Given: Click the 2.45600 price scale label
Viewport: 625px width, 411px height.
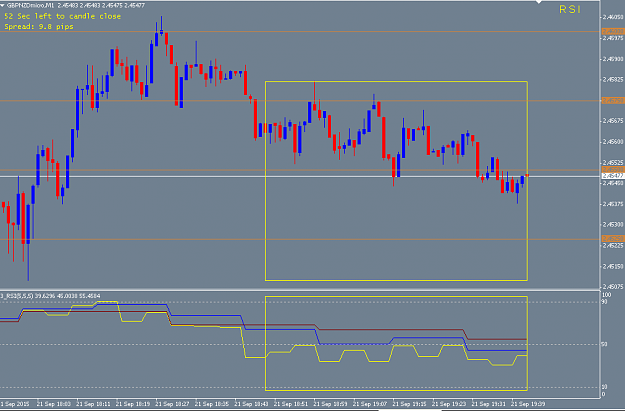Looking at the screenshot, I should coord(613,142).
